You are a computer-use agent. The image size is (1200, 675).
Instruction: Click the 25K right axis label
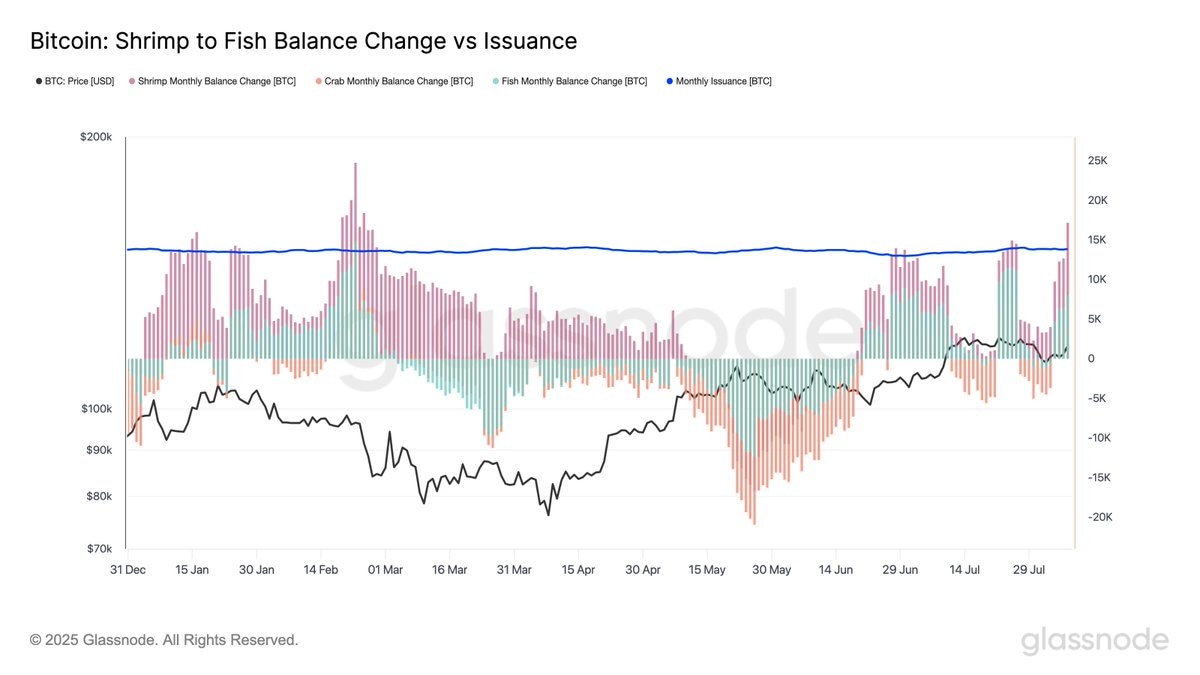[1097, 161]
